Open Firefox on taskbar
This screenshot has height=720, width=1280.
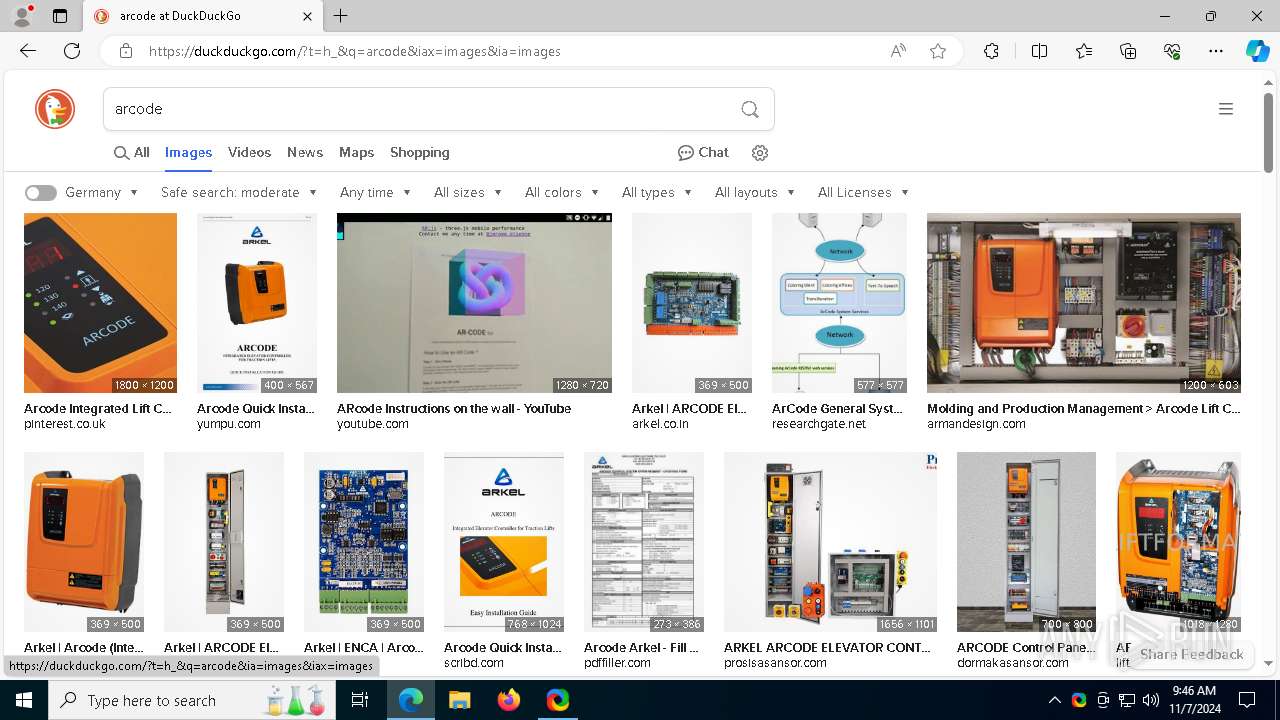point(508,700)
